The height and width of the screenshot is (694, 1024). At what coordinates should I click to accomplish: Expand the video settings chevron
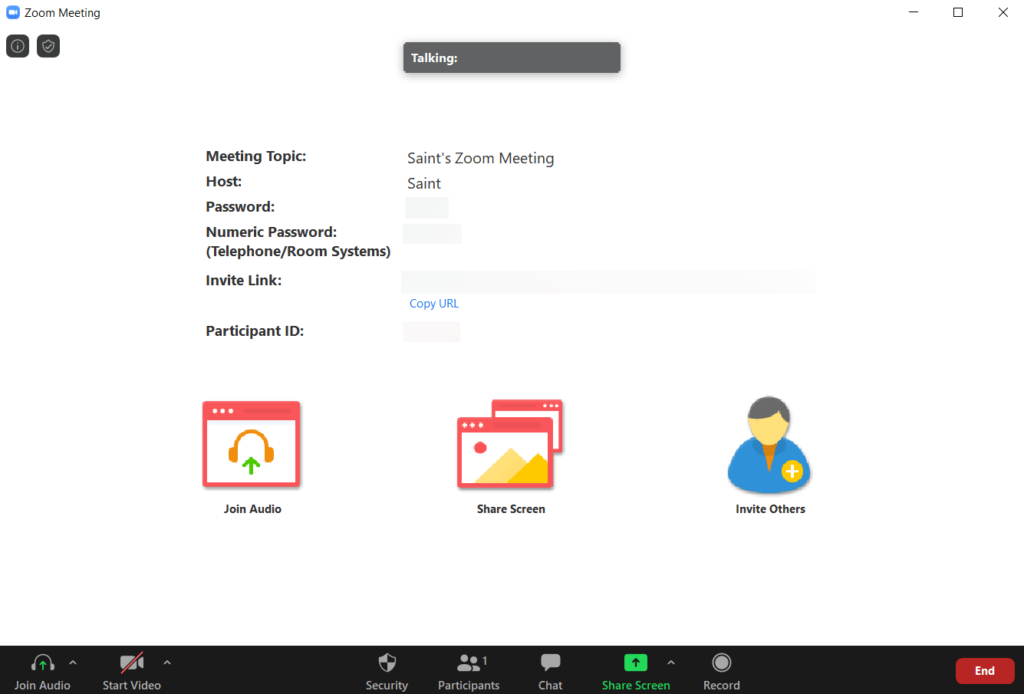(x=167, y=661)
